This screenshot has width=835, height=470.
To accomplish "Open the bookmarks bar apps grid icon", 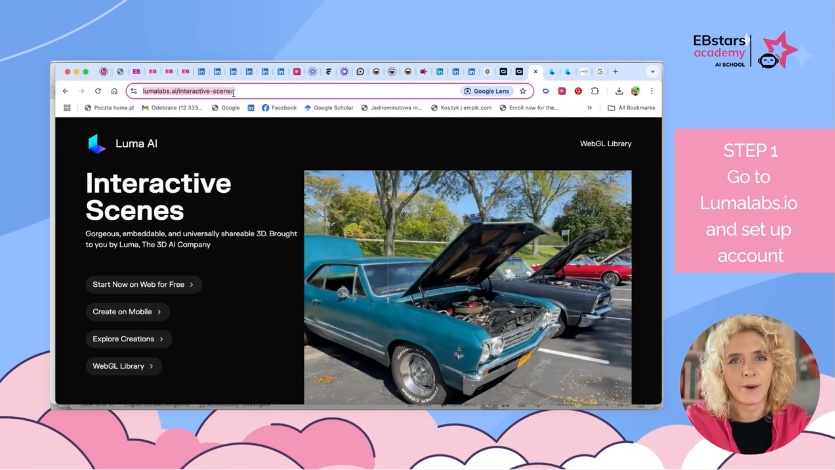I will (x=67, y=108).
